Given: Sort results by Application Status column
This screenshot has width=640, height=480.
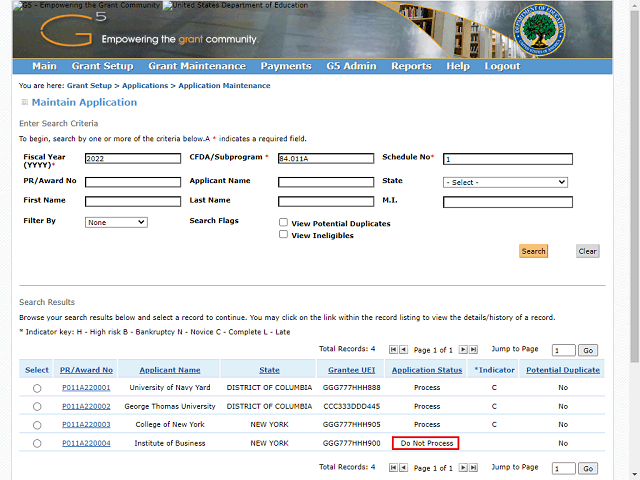Looking at the screenshot, I should (427, 370).
